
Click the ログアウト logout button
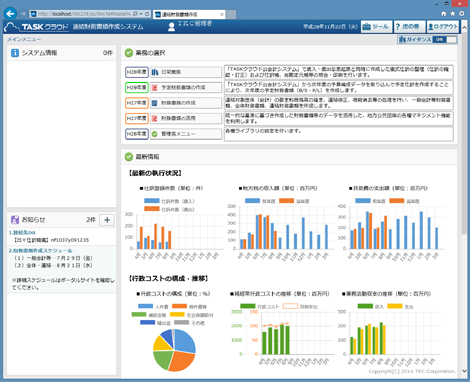coord(443,27)
